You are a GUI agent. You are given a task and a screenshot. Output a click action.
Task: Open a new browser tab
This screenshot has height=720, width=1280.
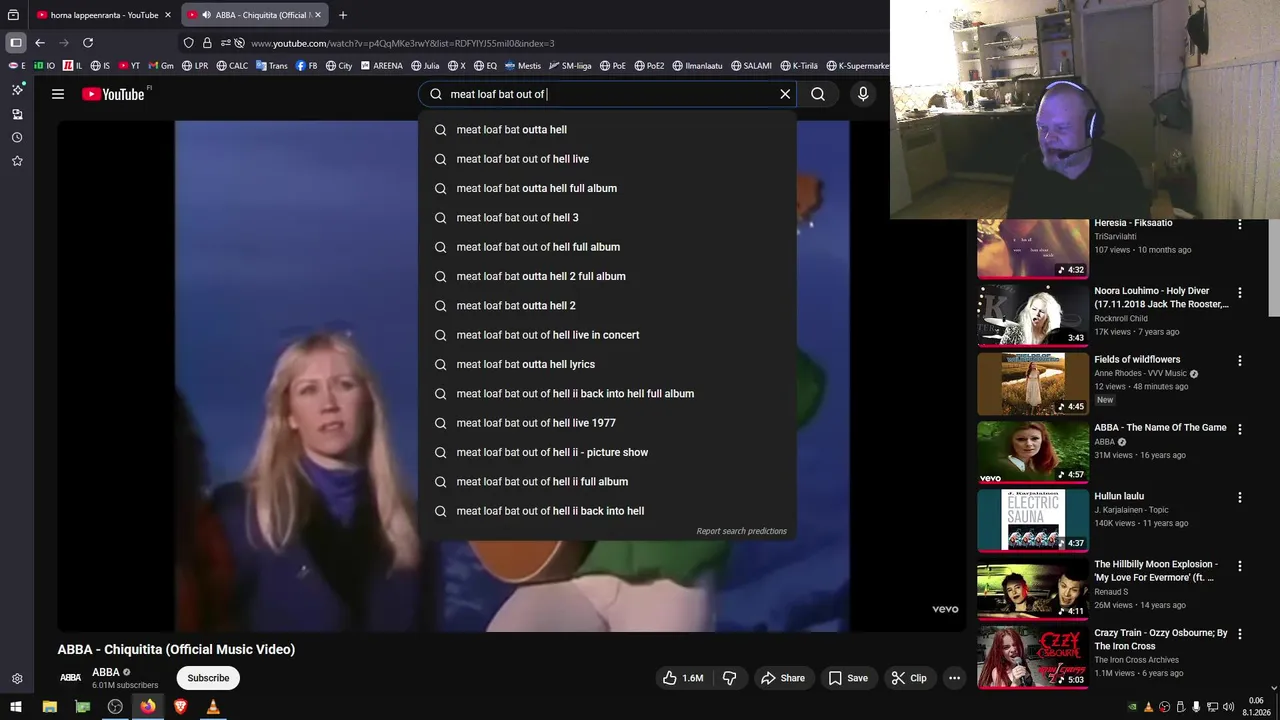(343, 15)
